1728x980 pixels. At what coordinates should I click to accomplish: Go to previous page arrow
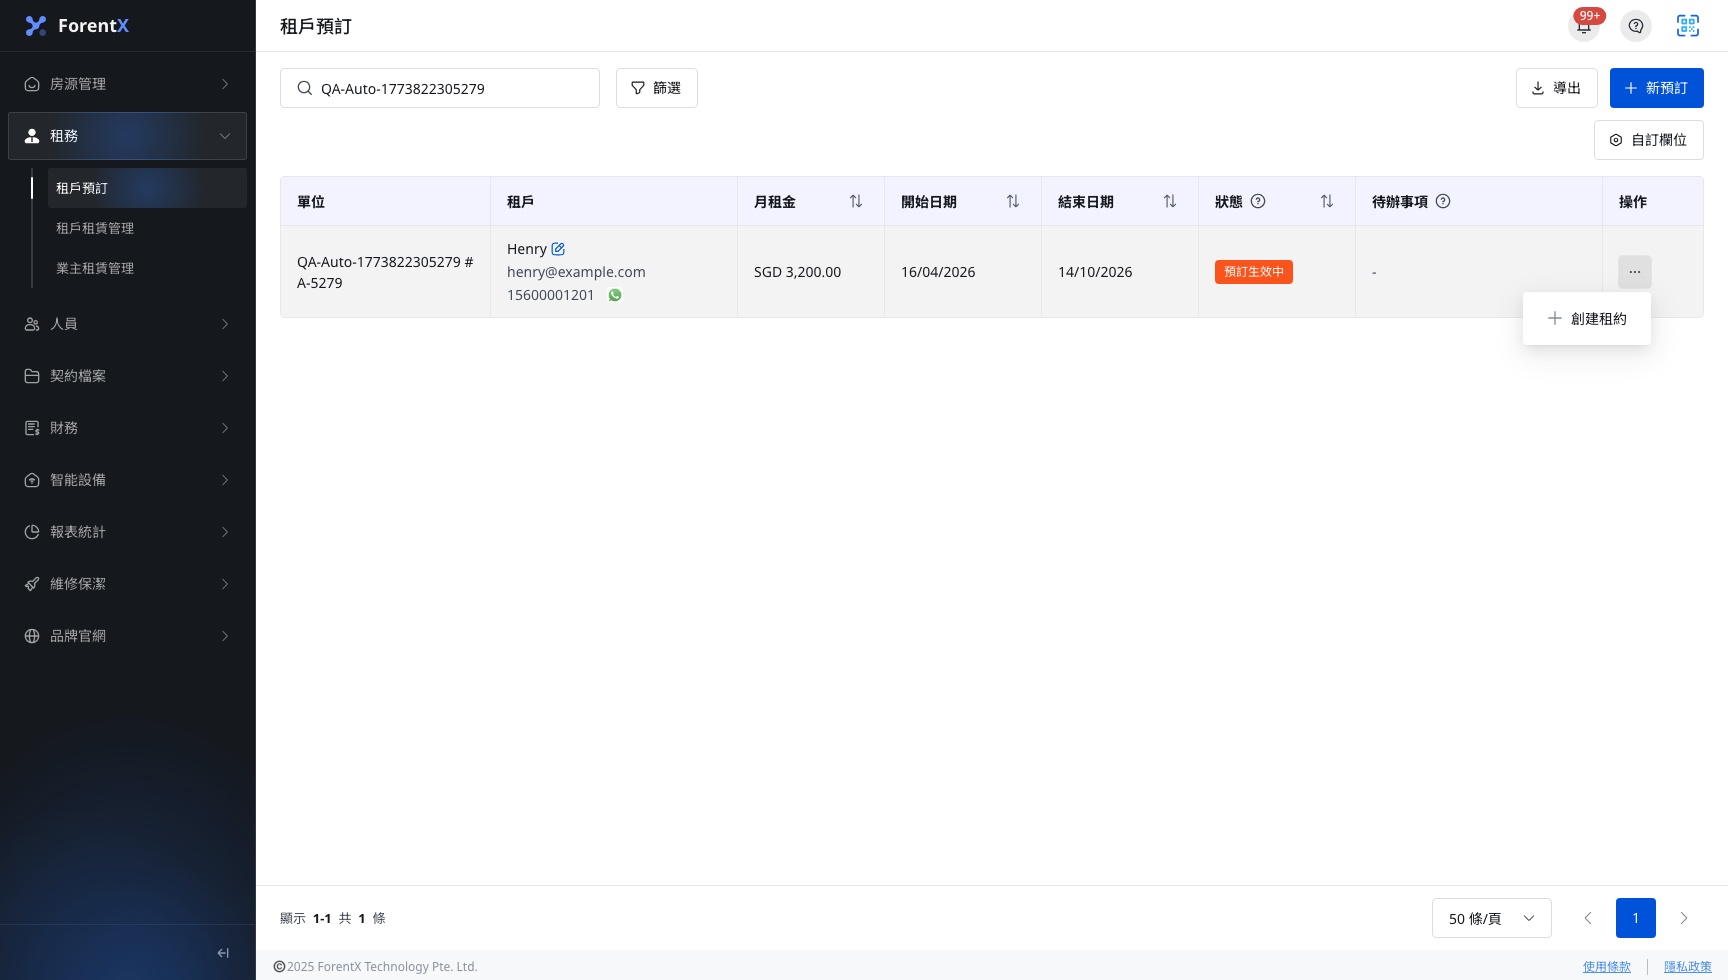click(1588, 918)
